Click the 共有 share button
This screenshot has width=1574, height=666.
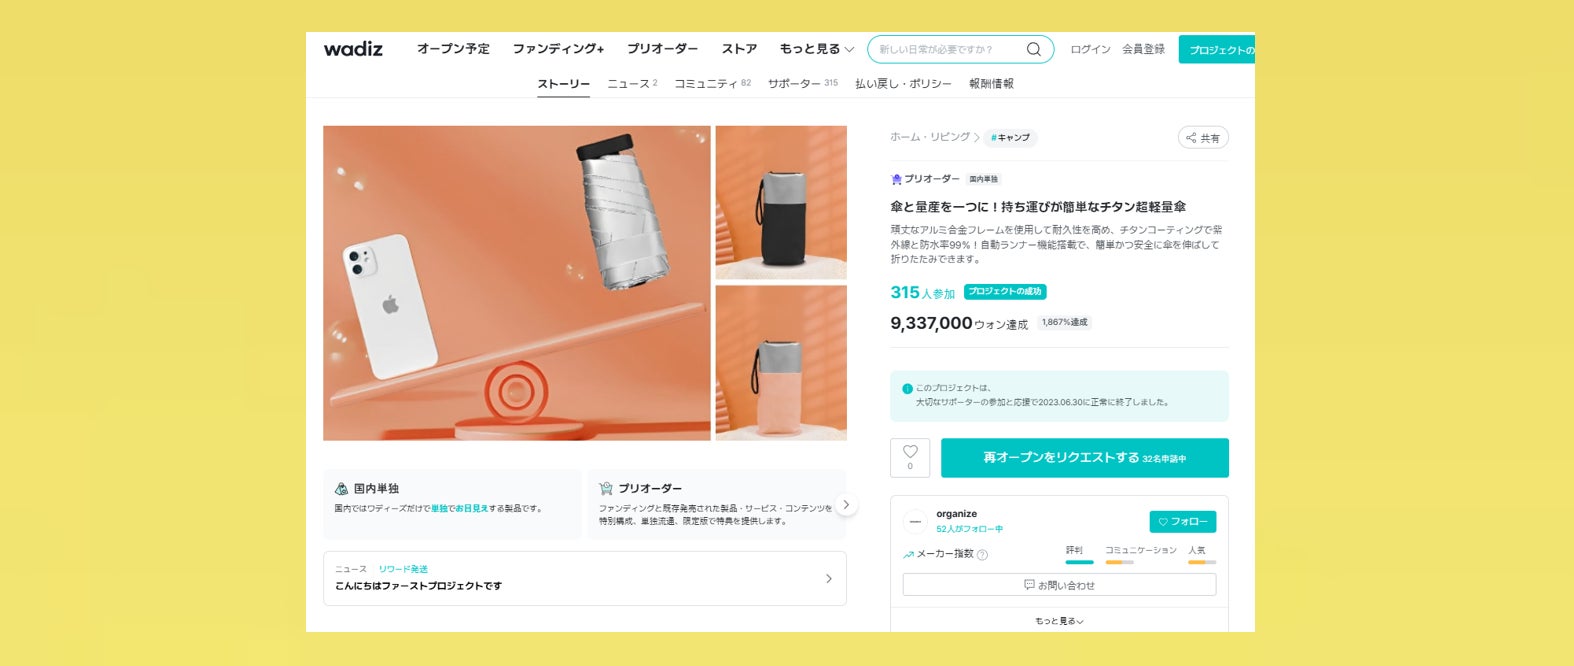[1203, 138]
